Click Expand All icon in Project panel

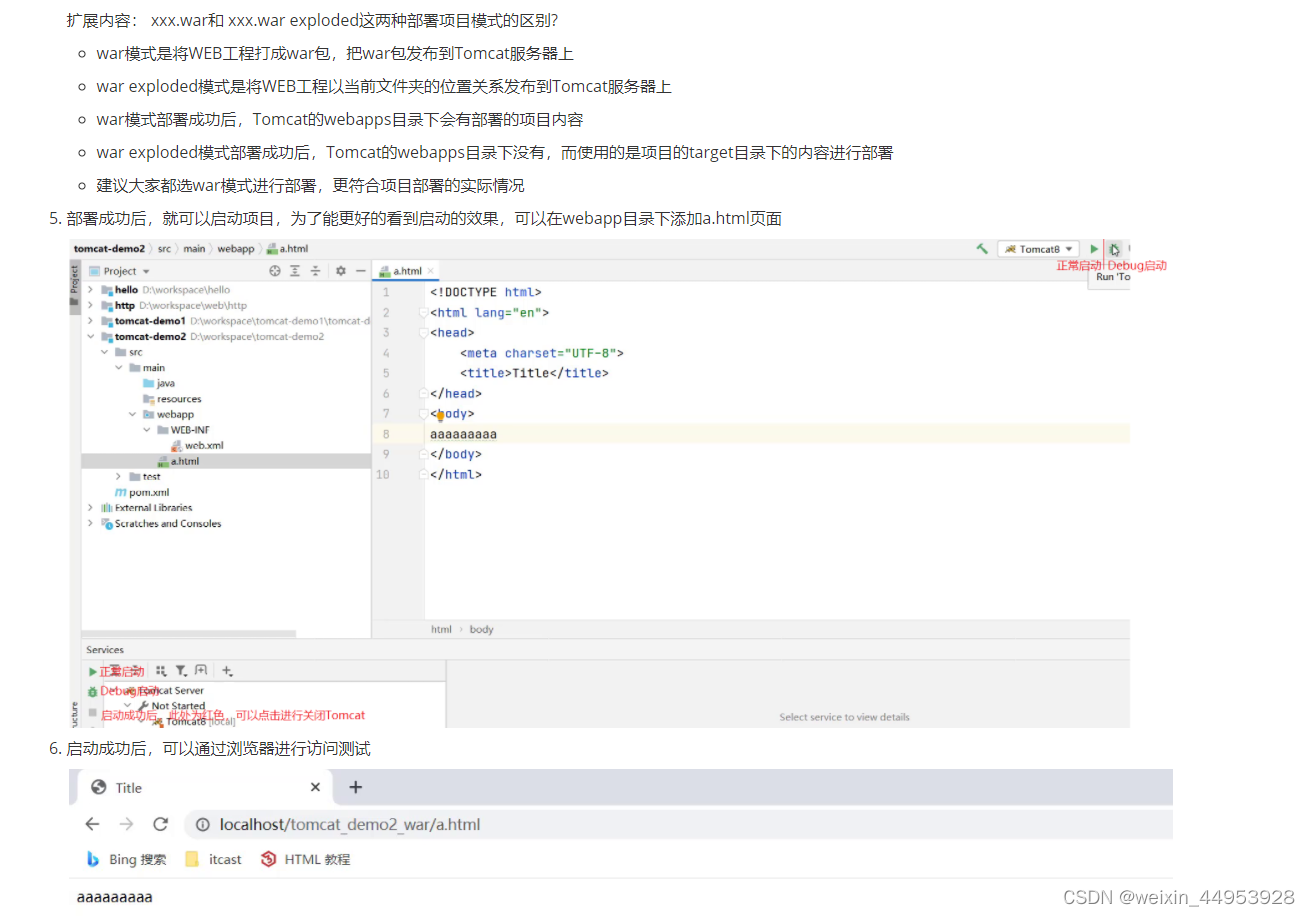pyautogui.click(x=295, y=271)
